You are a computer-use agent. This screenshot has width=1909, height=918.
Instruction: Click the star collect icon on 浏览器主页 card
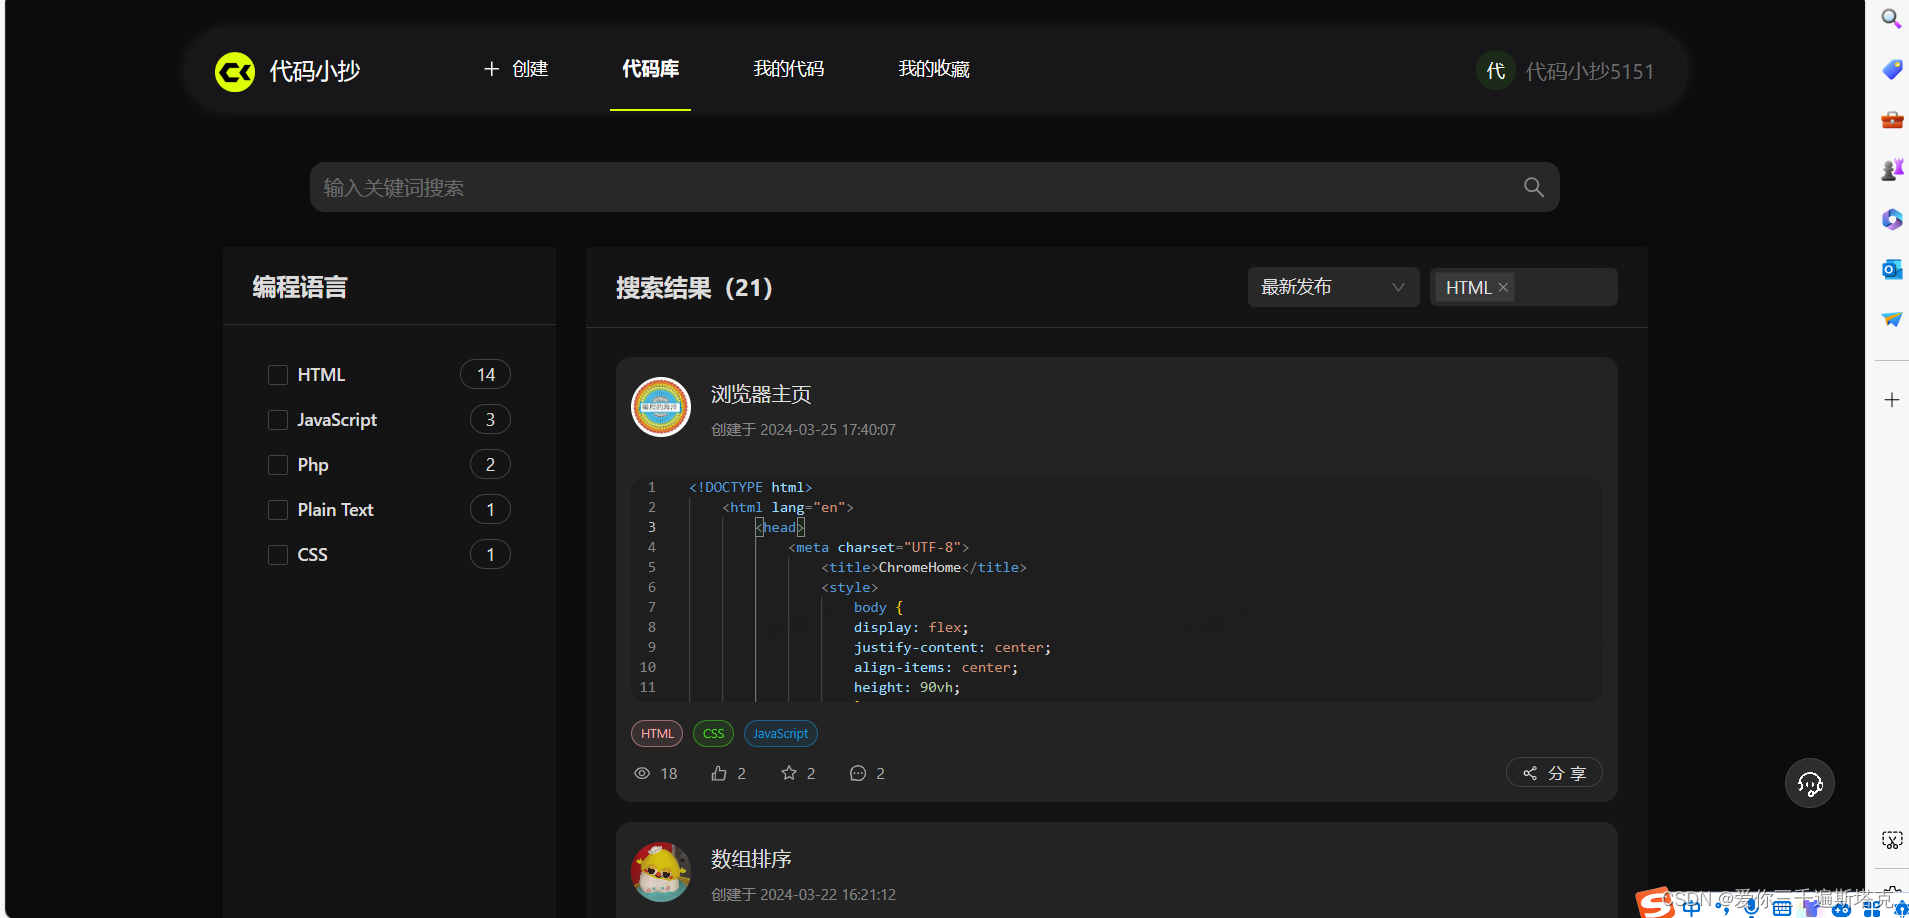coord(787,772)
